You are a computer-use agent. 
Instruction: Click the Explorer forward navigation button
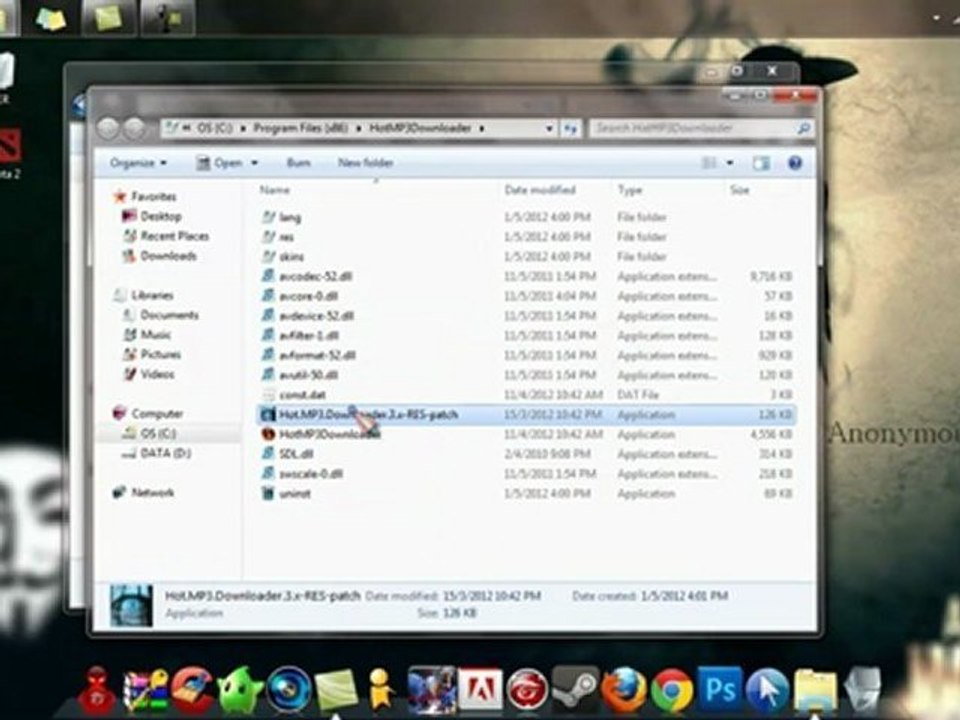134,129
